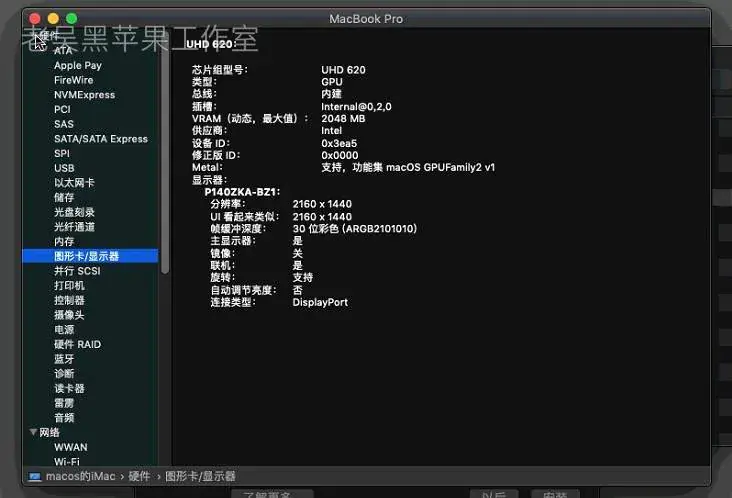Select 诊断 diagnostics entry
Screen dimensions: 732x498
(63, 373)
